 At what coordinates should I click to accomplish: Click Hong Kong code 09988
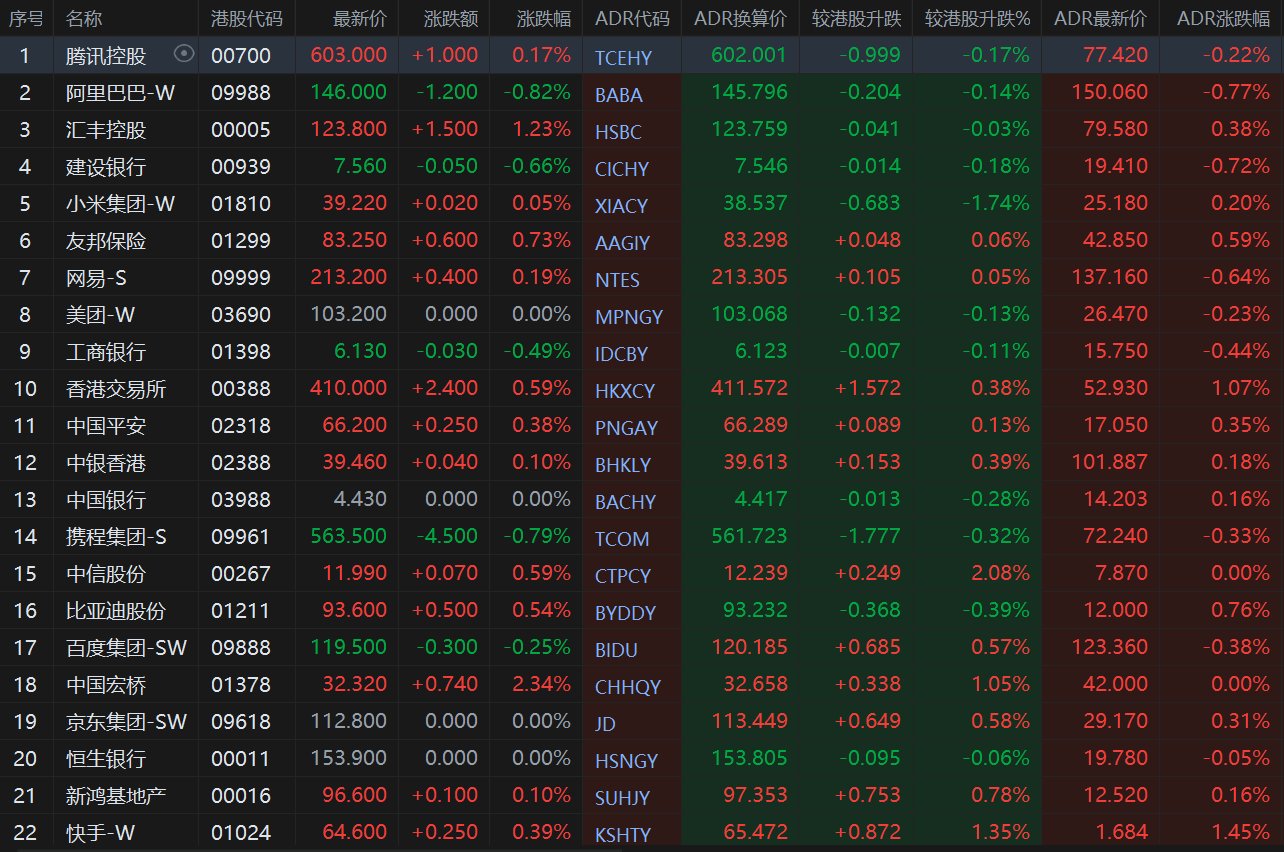pyautogui.click(x=241, y=93)
